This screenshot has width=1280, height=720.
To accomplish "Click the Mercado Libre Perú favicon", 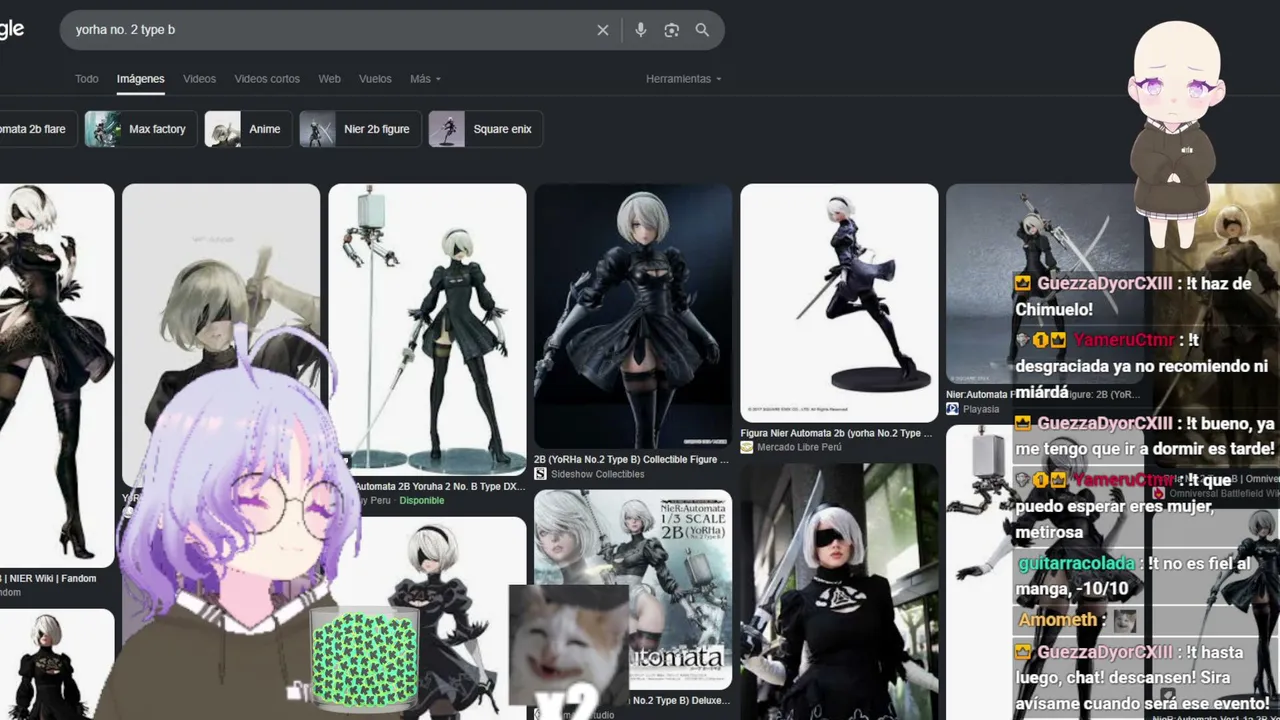I will [x=746, y=447].
